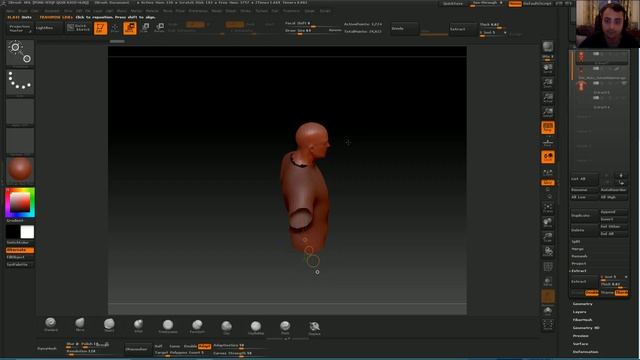Image resolution: width=640 pixels, height=360 pixels.
Task: Toggle the Transp transparency icon
Action: point(548,282)
